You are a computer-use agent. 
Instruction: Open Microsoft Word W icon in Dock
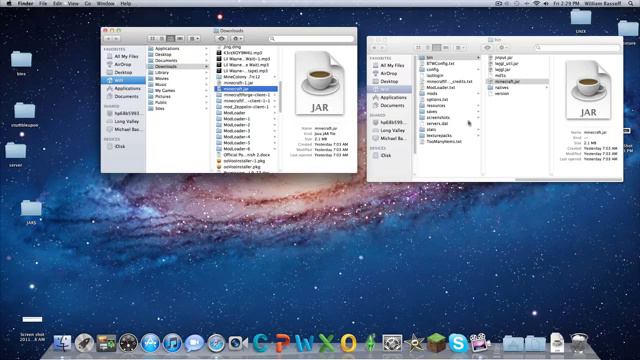click(304, 343)
